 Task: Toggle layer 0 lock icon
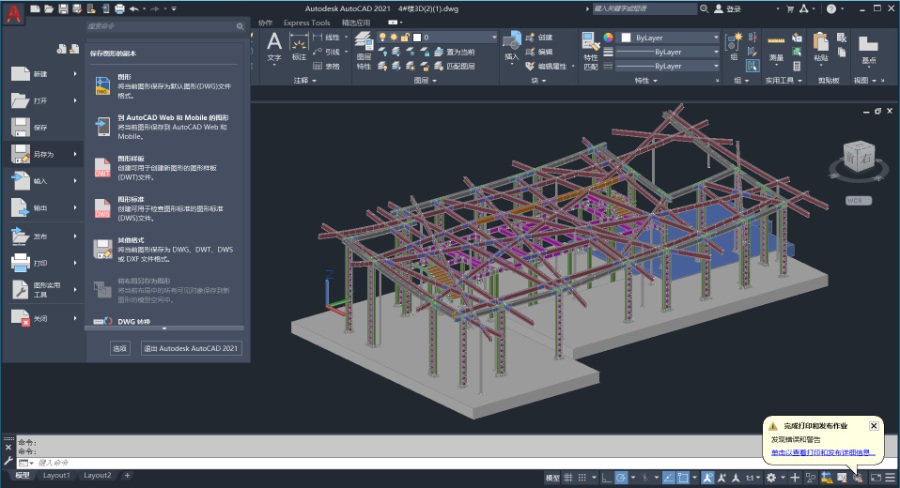pyautogui.click(x=405, y=37)
